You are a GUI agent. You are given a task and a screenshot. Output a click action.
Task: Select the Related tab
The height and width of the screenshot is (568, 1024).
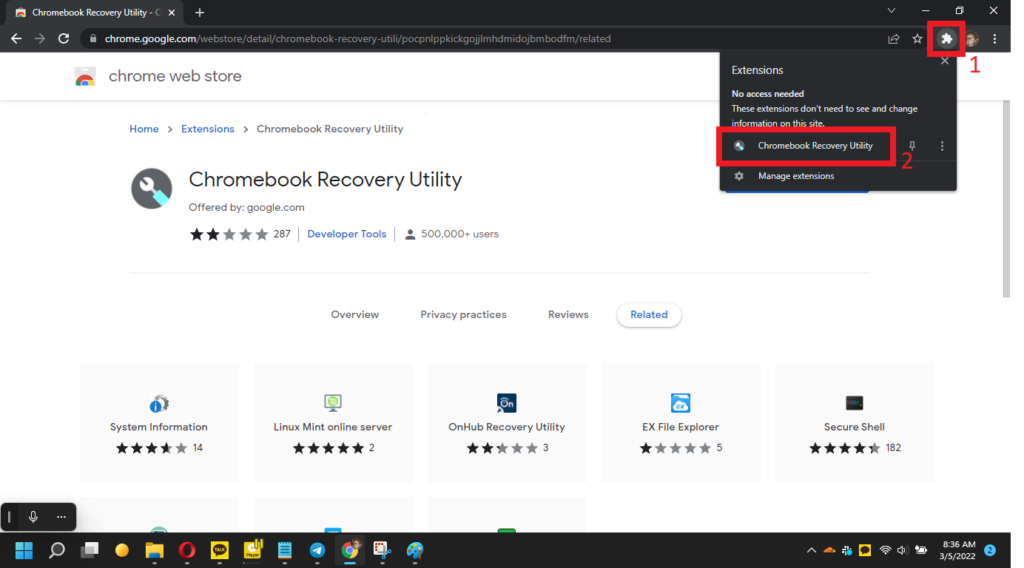click(x=649, y=315)
